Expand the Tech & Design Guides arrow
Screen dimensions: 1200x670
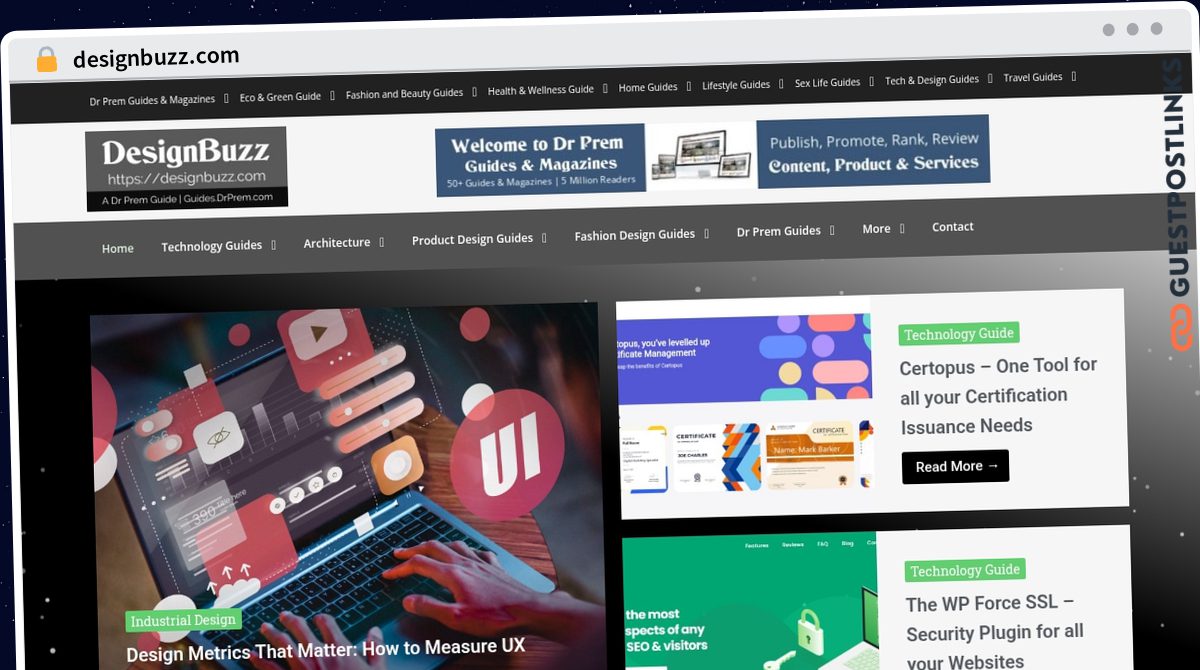click(x=991, y=77)
